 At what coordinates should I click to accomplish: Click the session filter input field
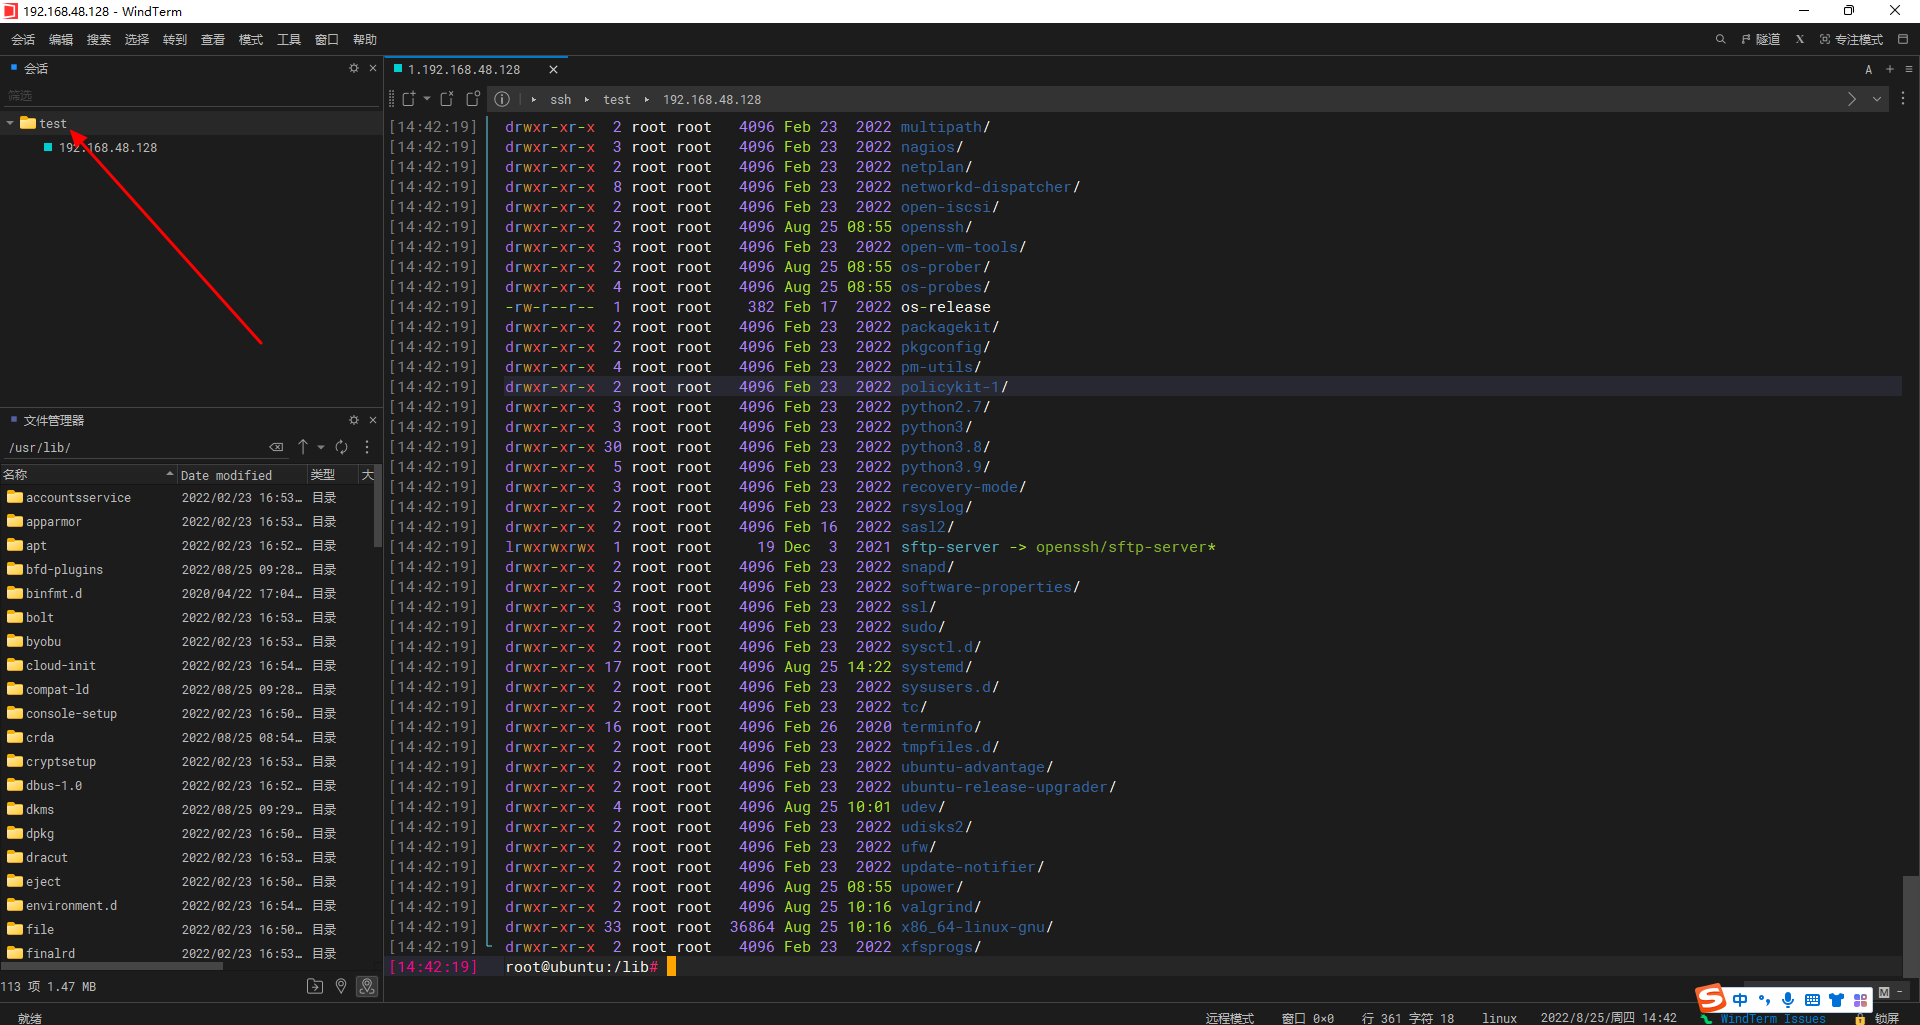coord(190,96)
